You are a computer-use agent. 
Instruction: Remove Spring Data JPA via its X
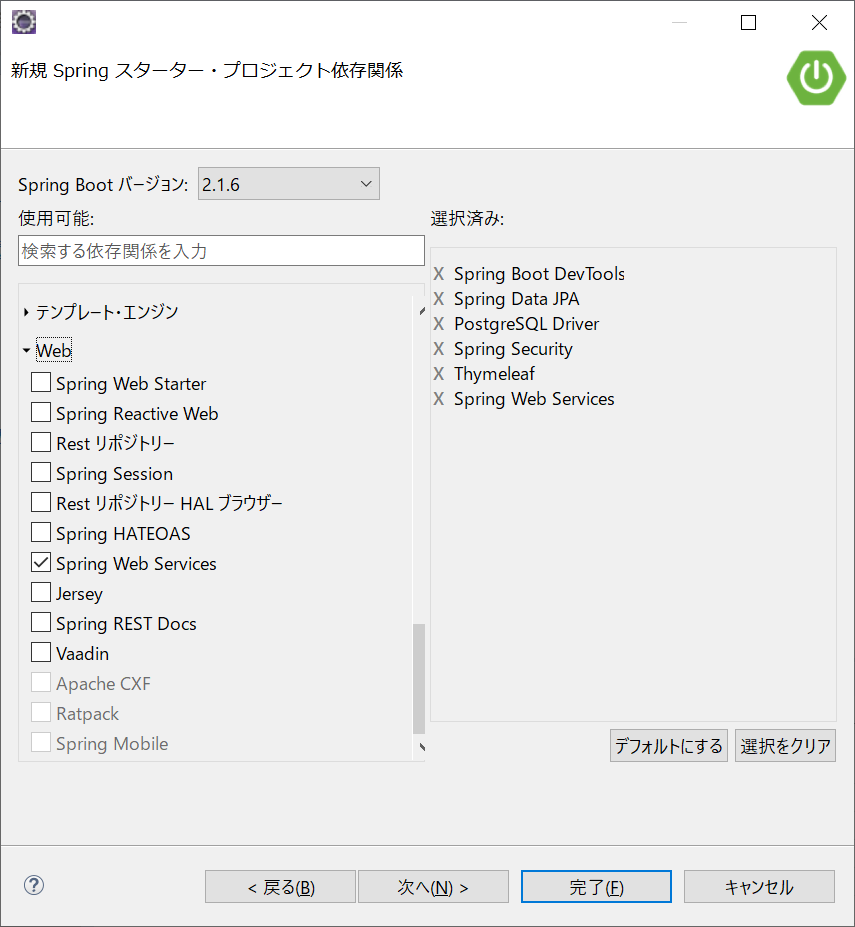438,299
